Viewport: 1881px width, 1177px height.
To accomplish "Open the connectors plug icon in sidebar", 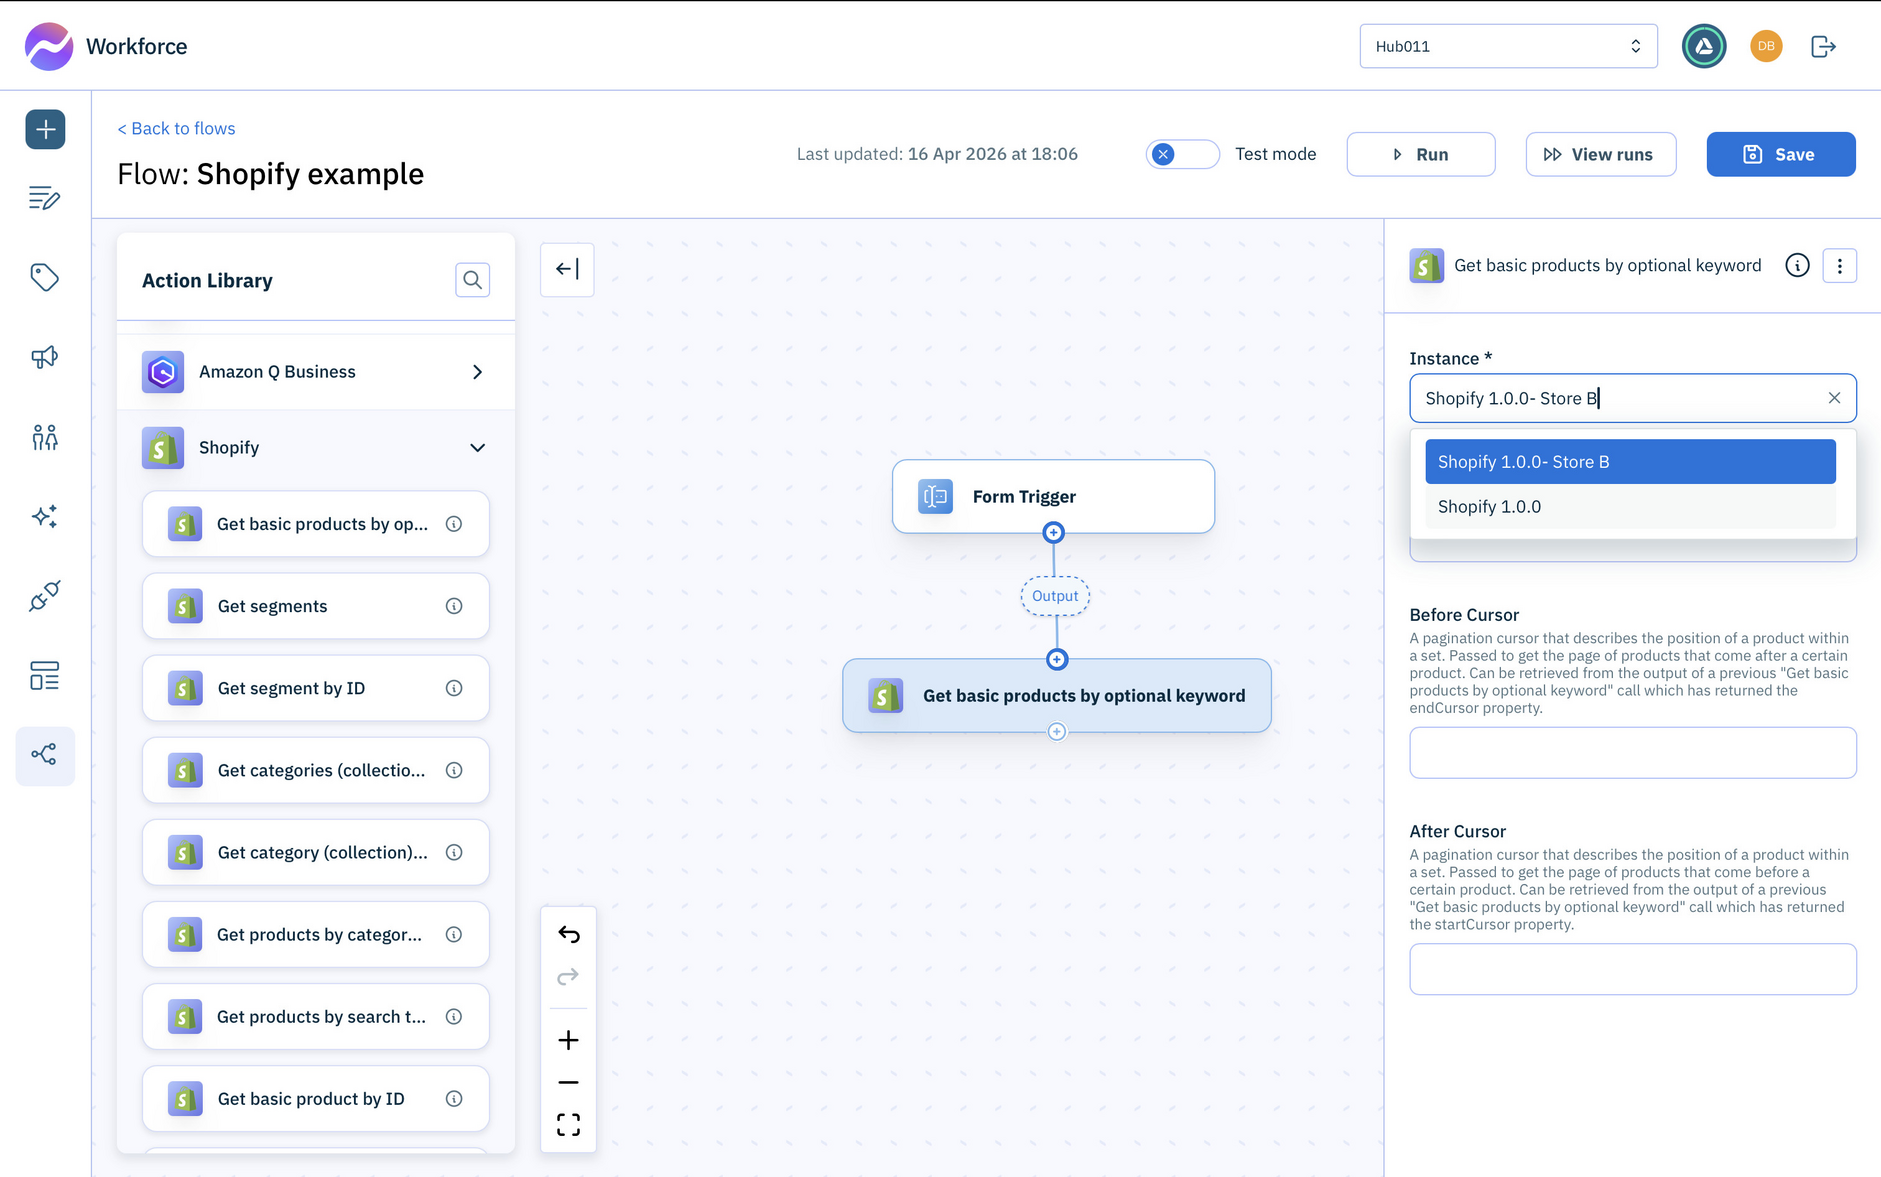I will click(44, 597).
